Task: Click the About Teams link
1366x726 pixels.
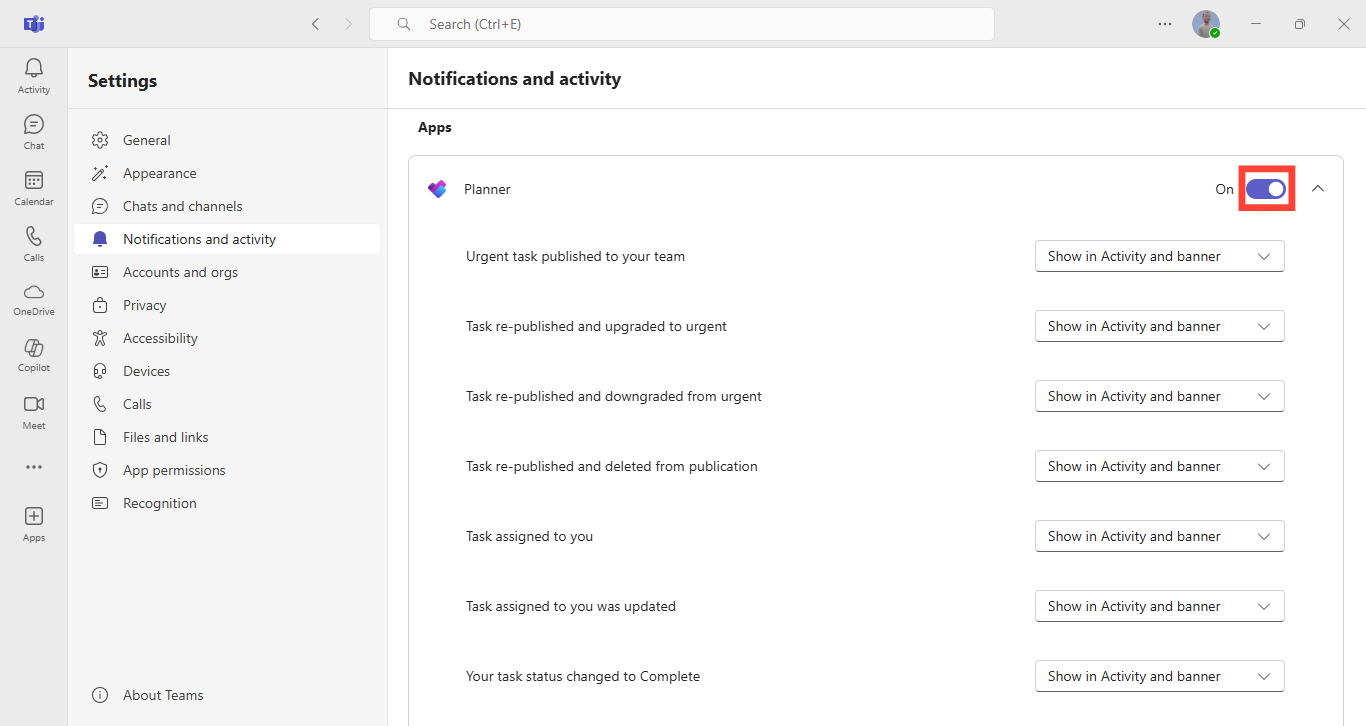Action: click(x=162, y=695)
